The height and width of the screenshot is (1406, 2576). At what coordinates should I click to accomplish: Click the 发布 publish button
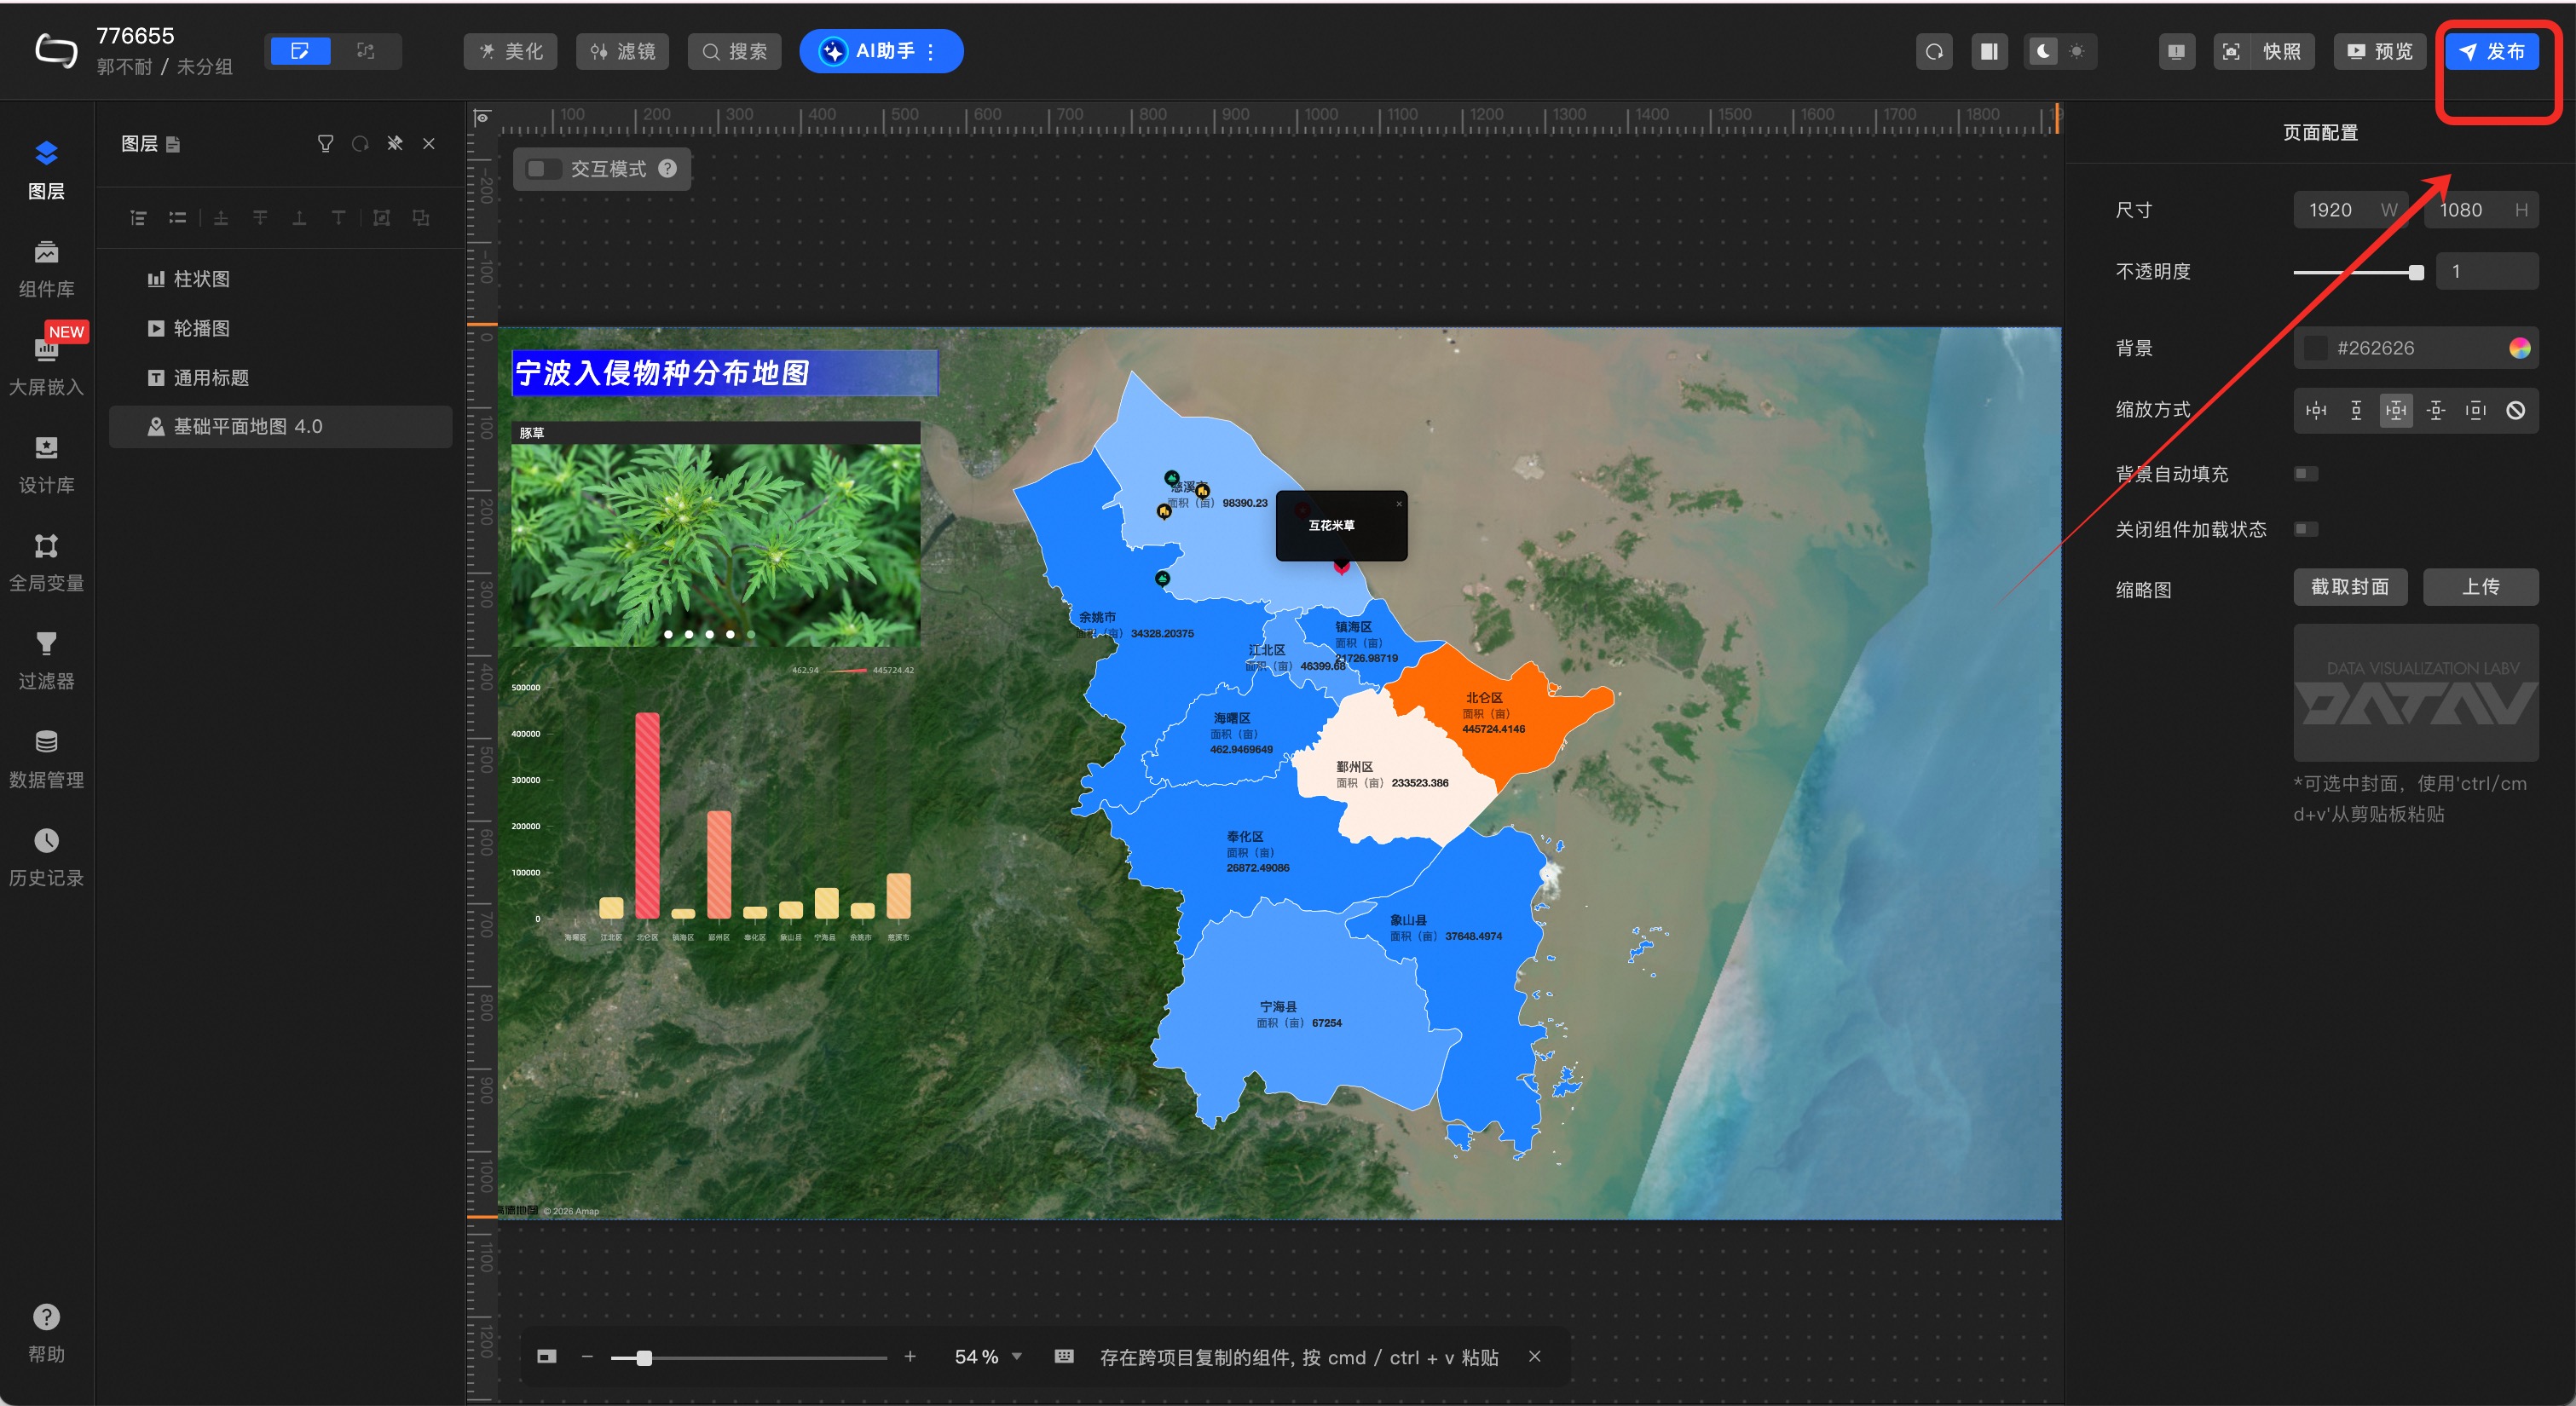click(x=2492, y=52)
